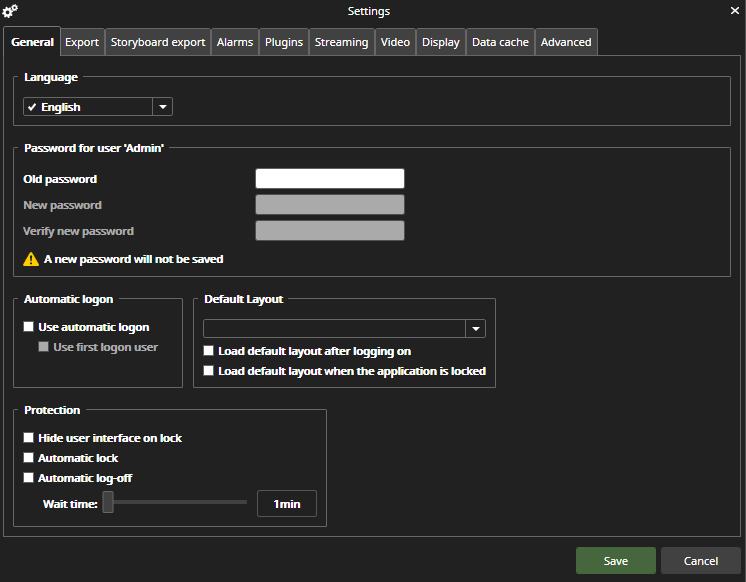746x582 pixels.
Task: Click the Old password input field
Action: pyautogui.click(x=330, y=179)
